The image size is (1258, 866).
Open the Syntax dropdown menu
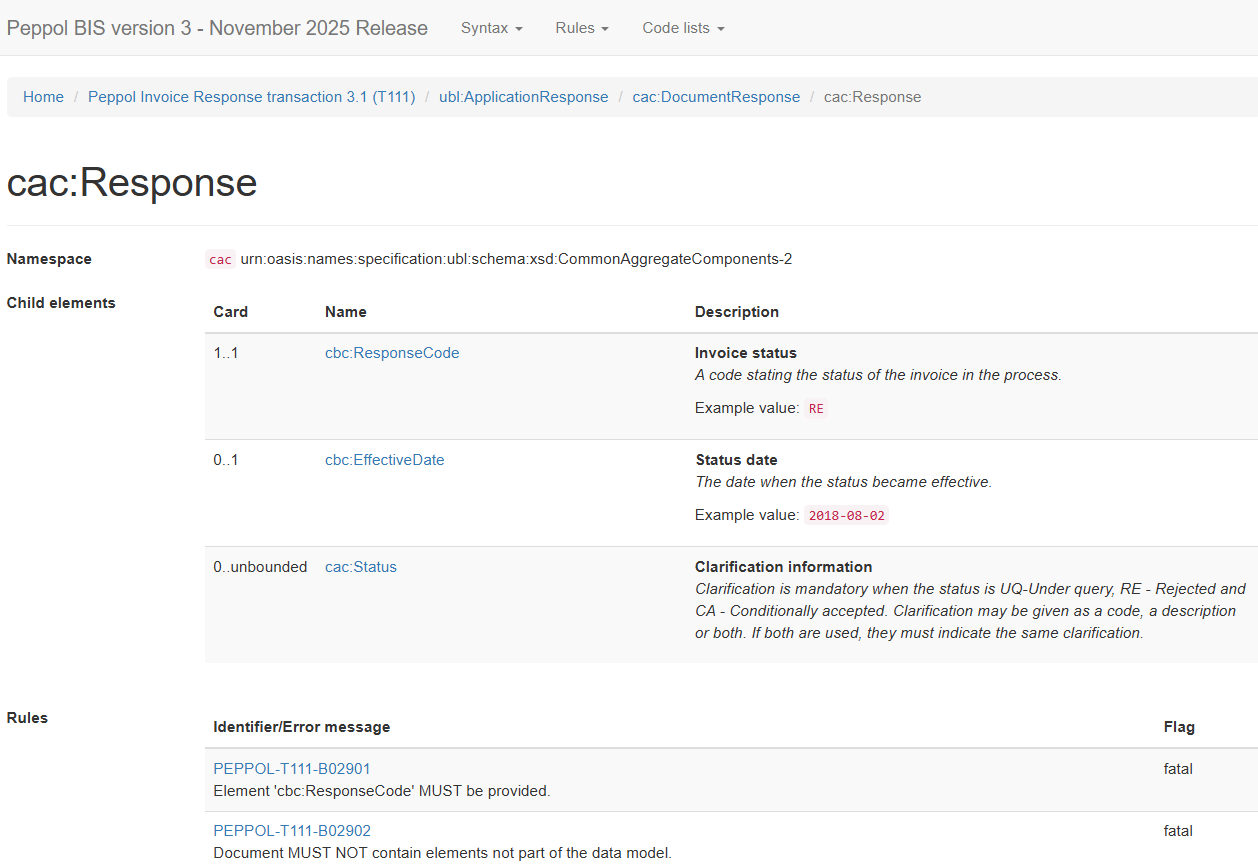[x=491, y=28]
